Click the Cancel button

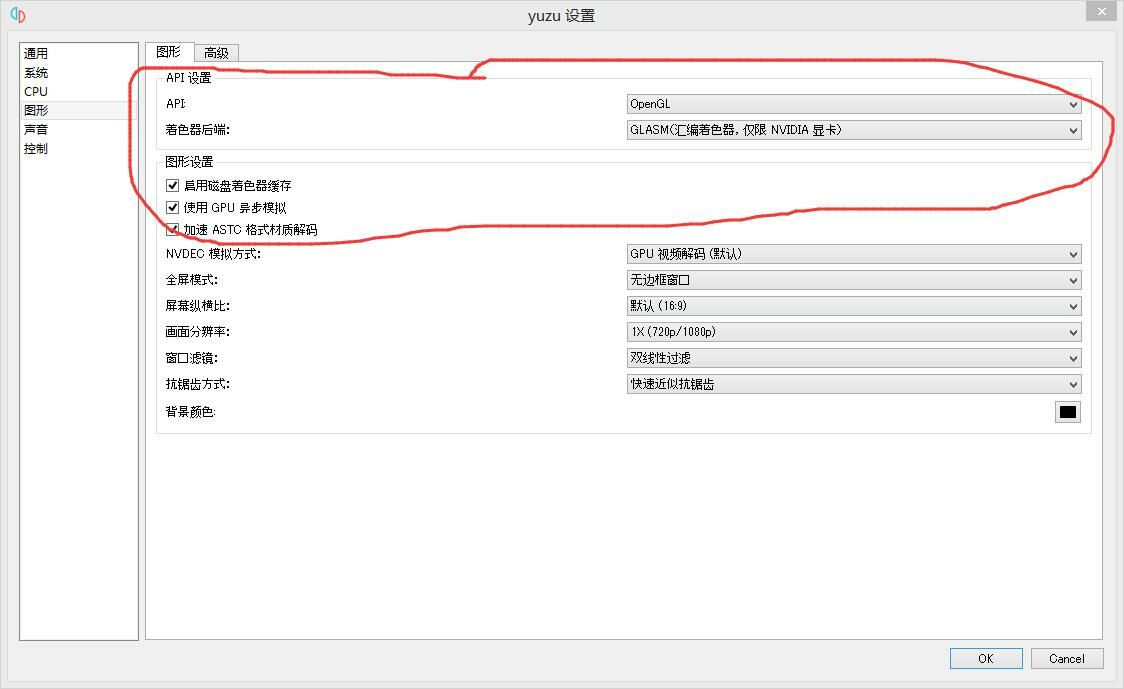[1066, 658]
